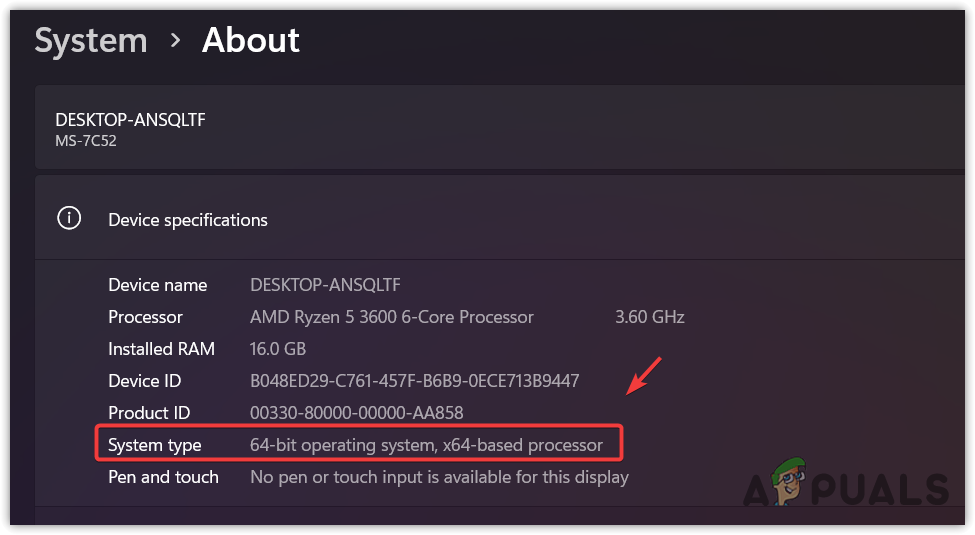Click the Device ID value starting B048ED29

coord(414,381)
